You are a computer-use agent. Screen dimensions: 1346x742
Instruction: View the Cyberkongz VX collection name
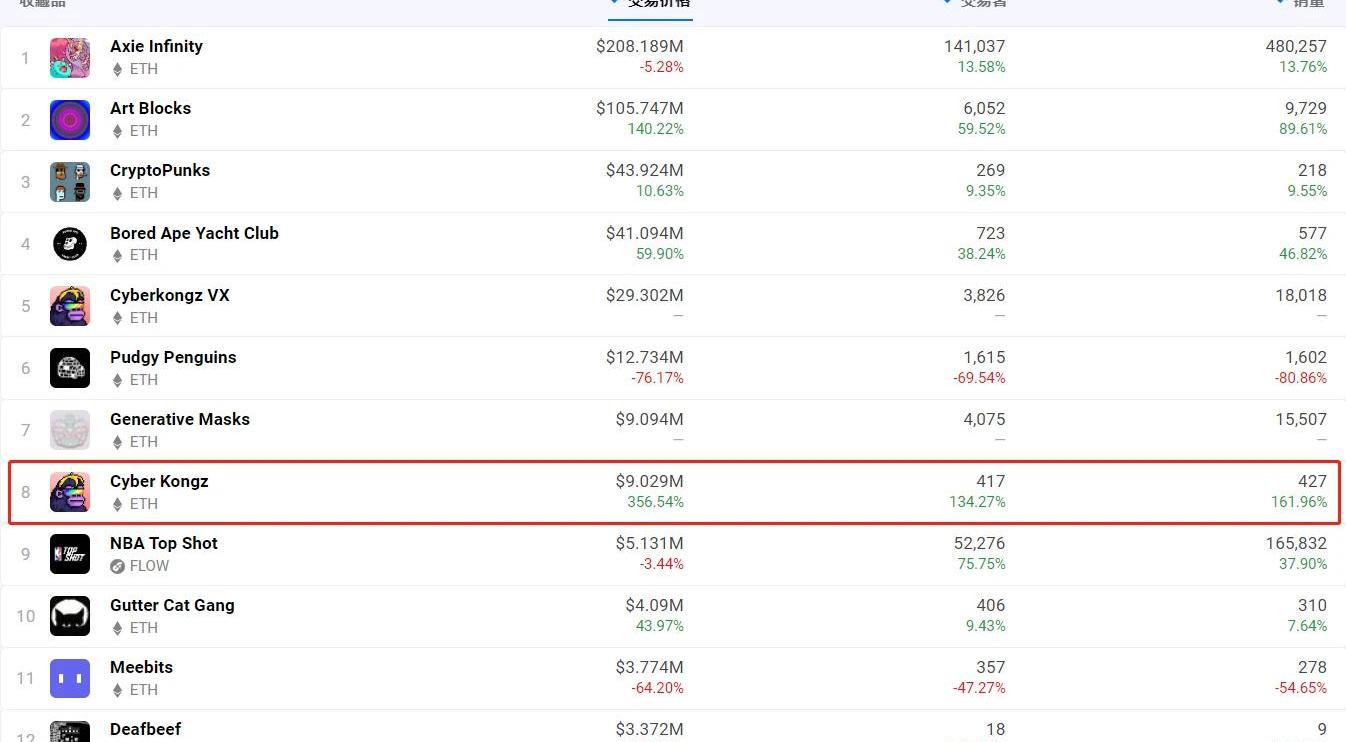click(x=170, y=295)
